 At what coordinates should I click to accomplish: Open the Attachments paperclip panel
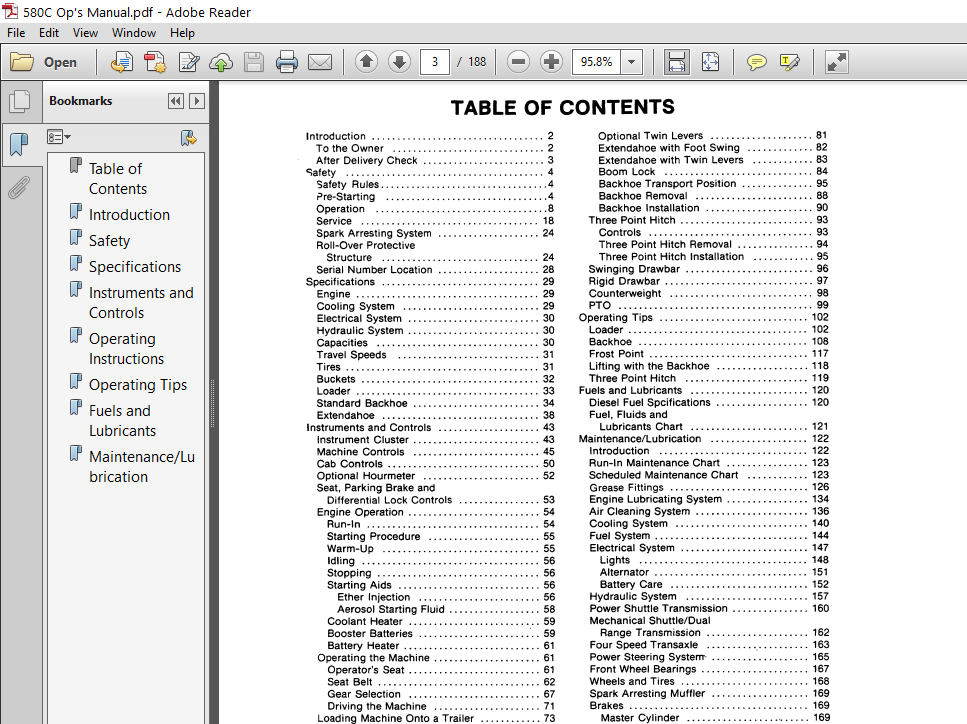pyautogui.click(x=19, y=187)
